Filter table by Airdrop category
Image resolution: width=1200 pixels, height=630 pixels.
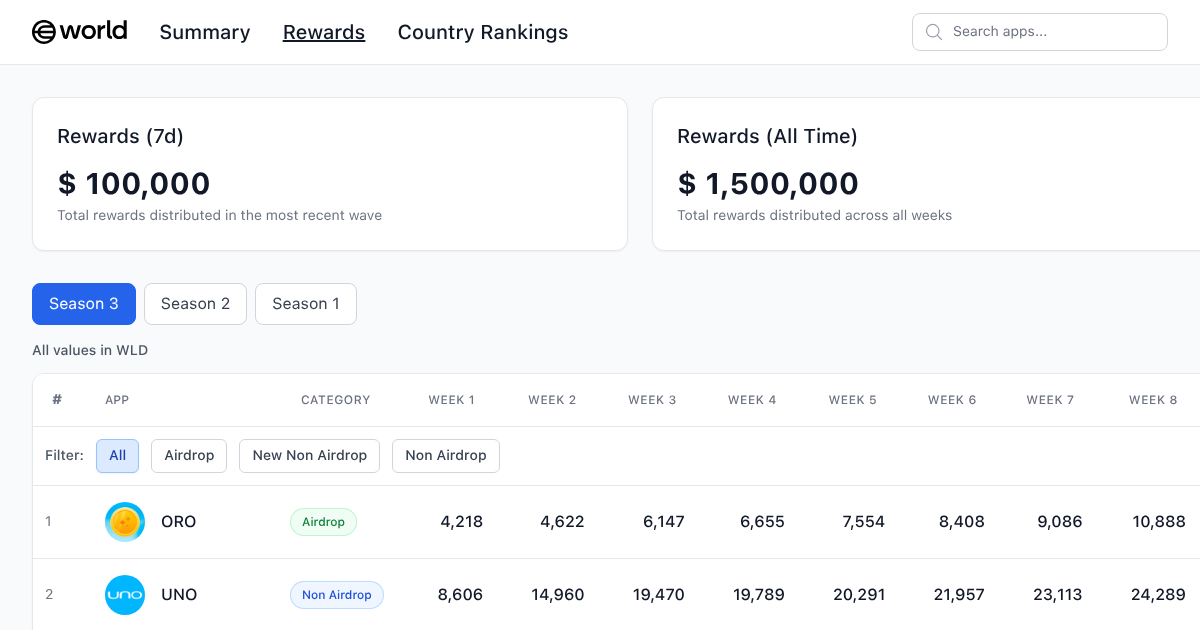tap(189, 456)
